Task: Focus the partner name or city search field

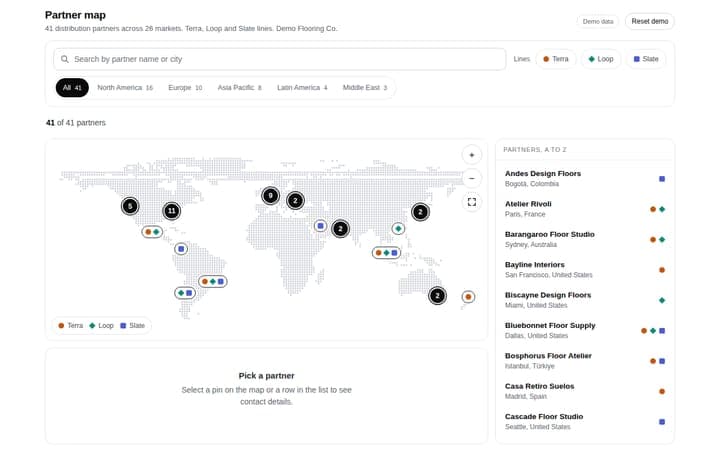Action: [x=280, y=59]
